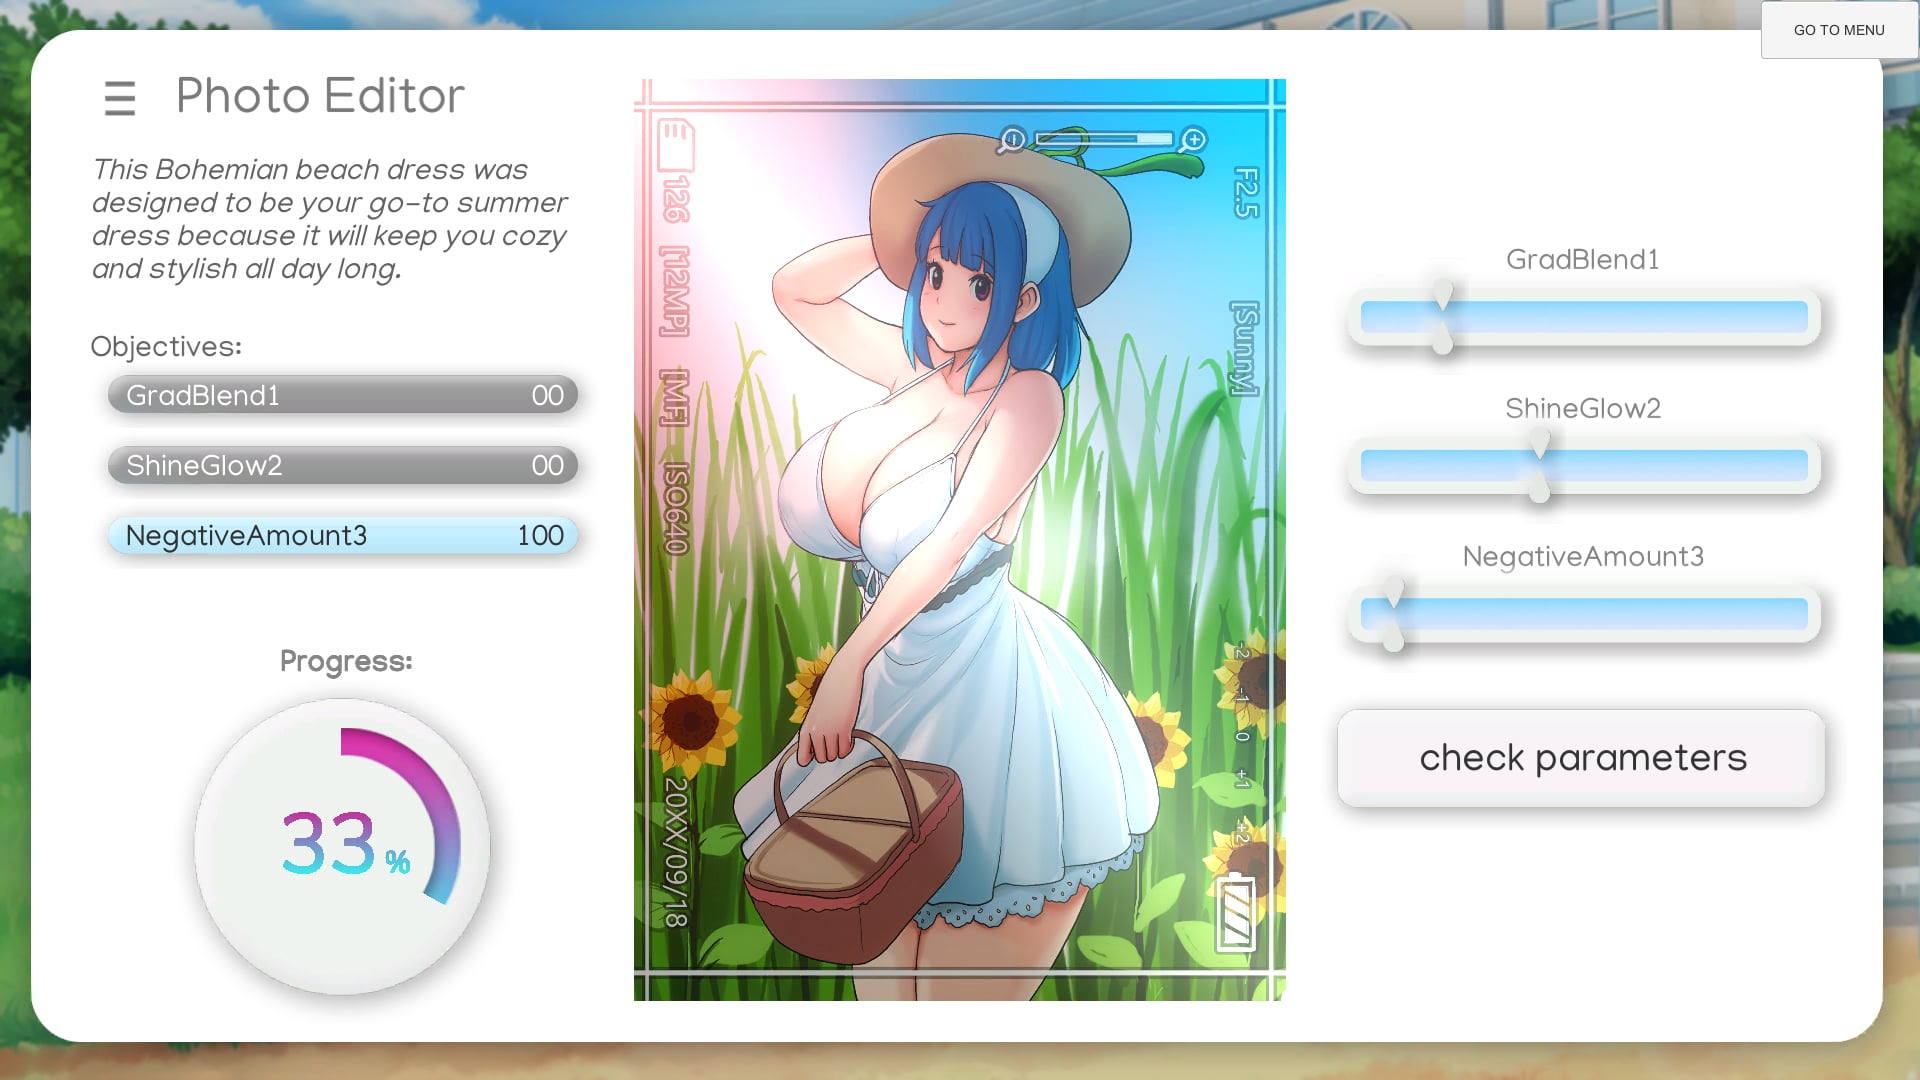Click the [Sunny] white balance indicator
The height and width of the screenshot is (1080, 1920).
tap(1245, 349)
